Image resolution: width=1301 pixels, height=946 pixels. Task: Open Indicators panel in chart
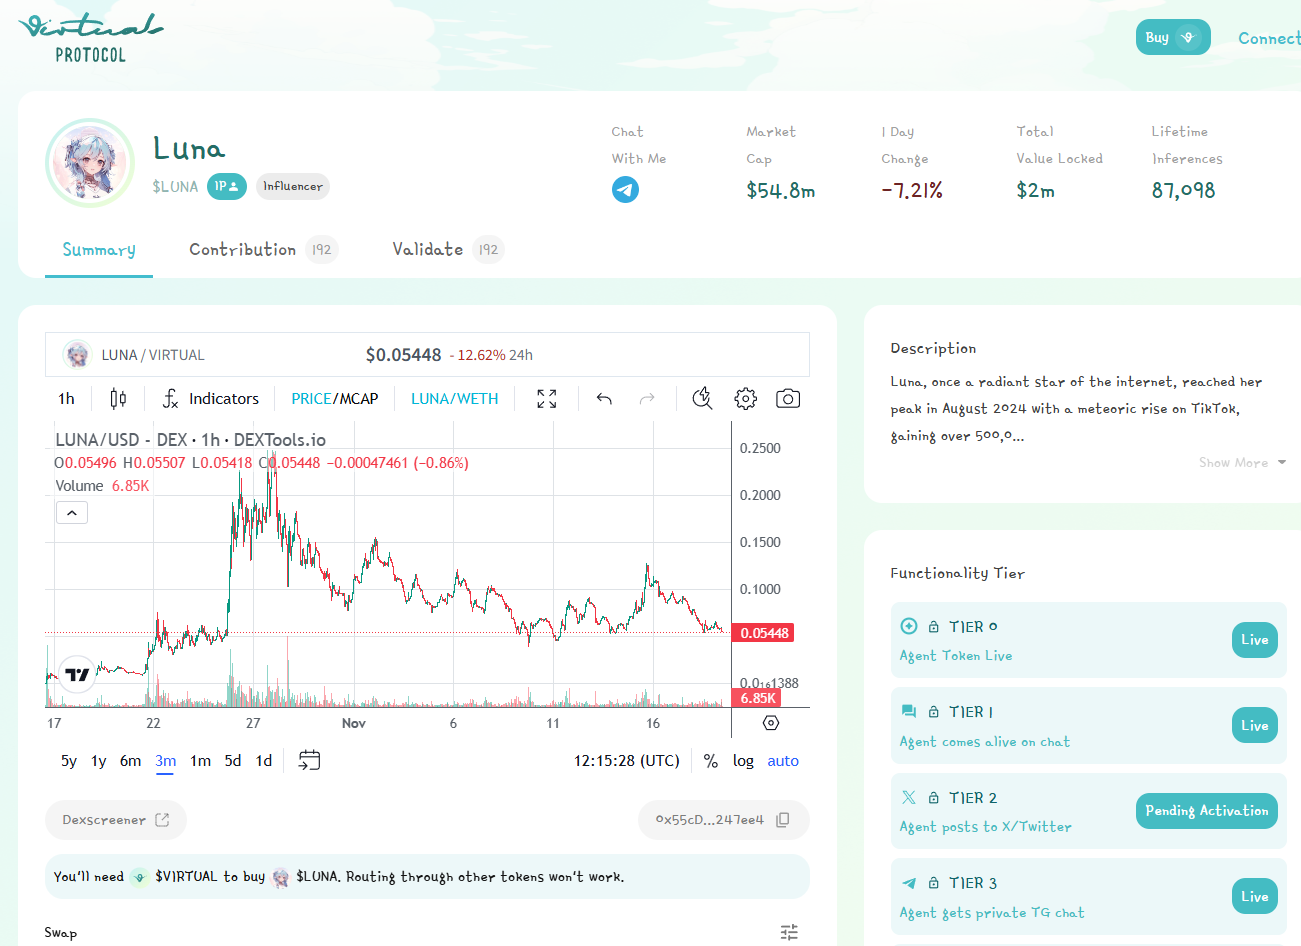pyautogui.click(x=211, y=398)
